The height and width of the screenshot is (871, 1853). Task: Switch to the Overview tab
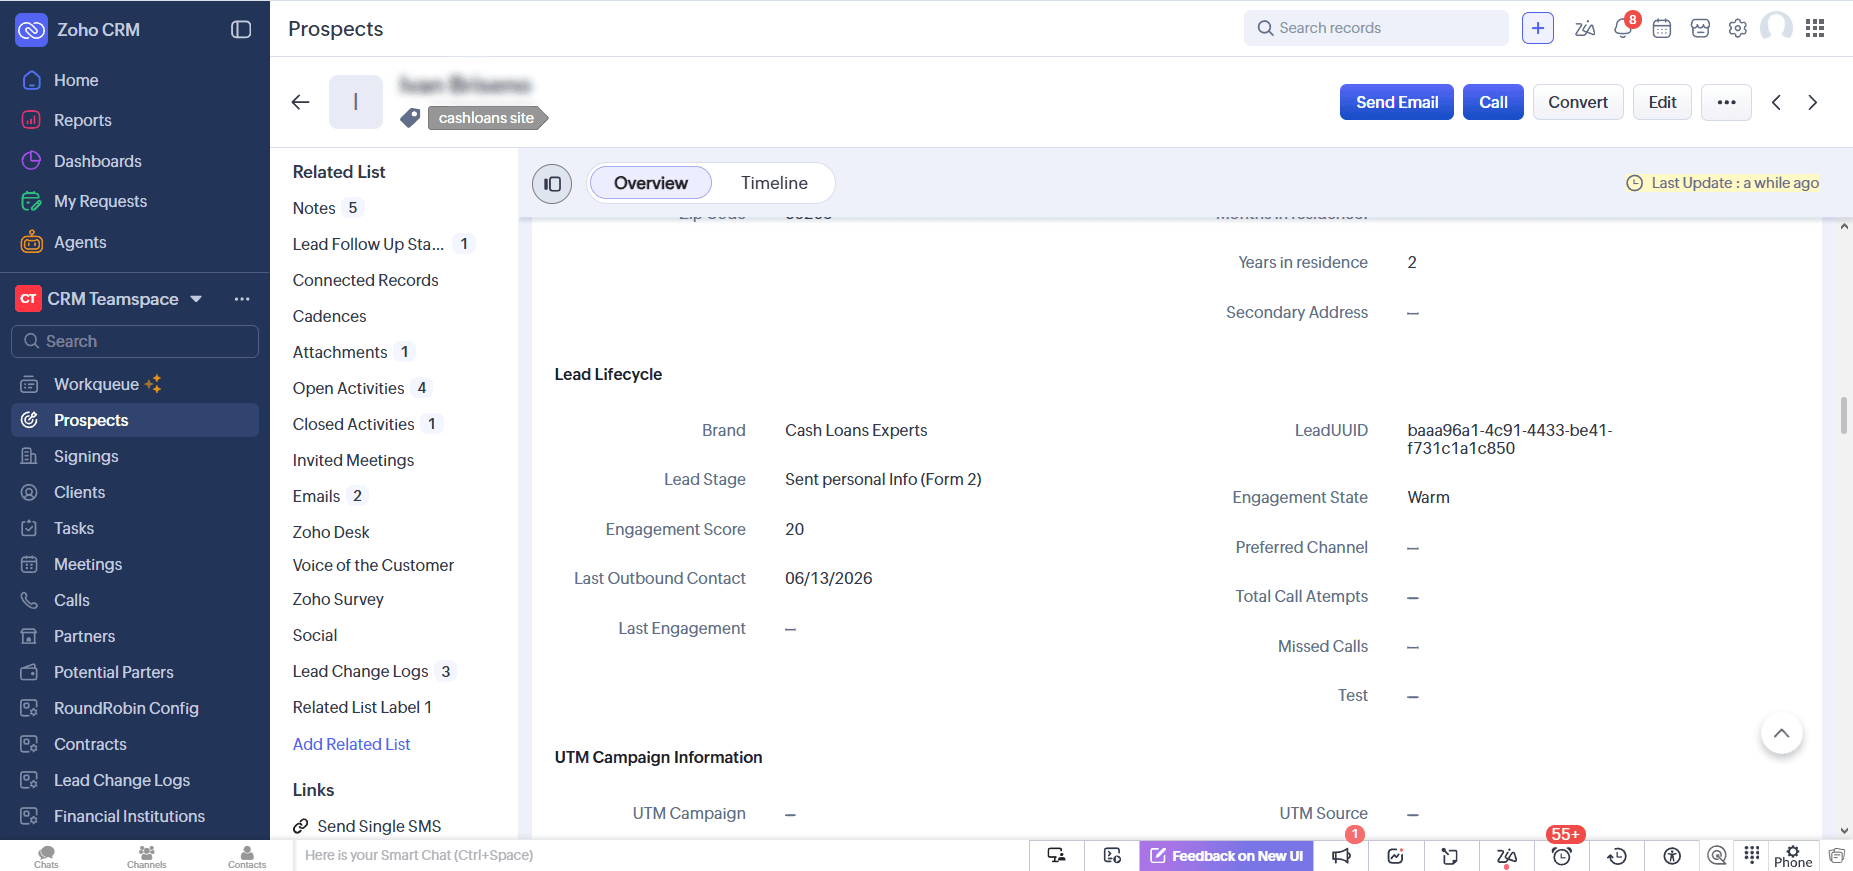click(x=651, y=183)
